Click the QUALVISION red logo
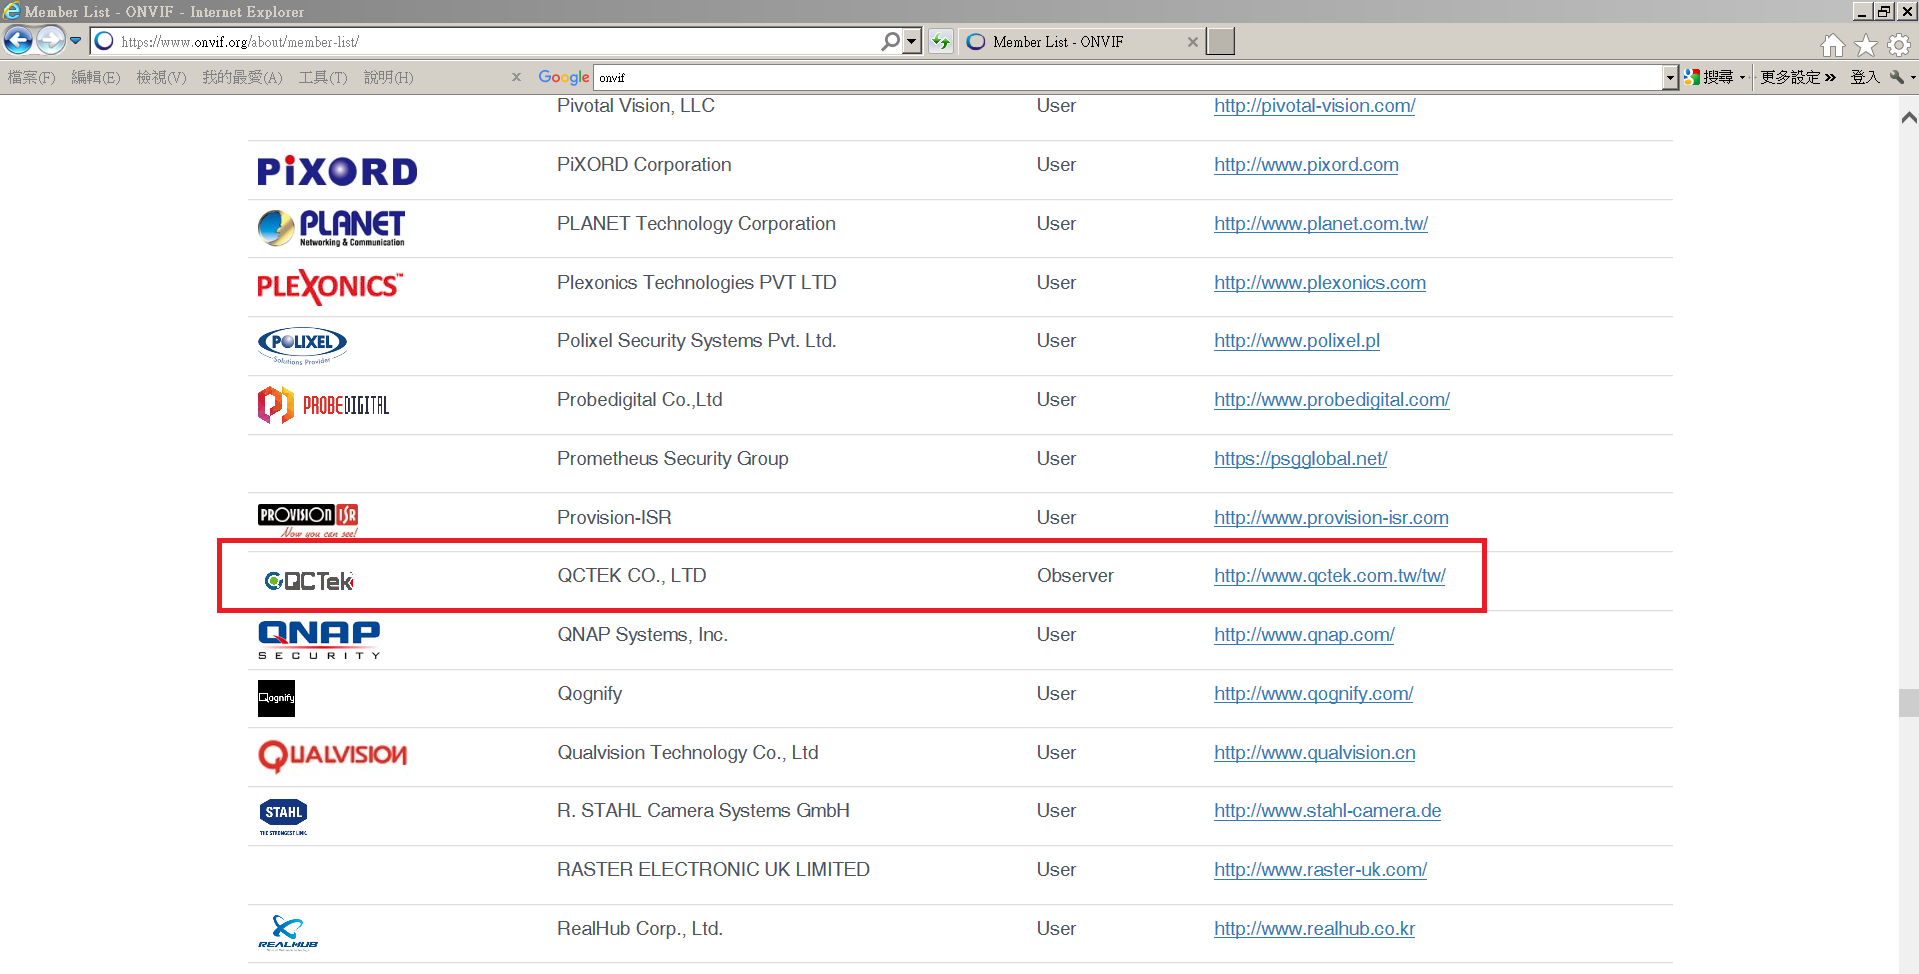The image size is (1919, 974). [x=332, y=756]
